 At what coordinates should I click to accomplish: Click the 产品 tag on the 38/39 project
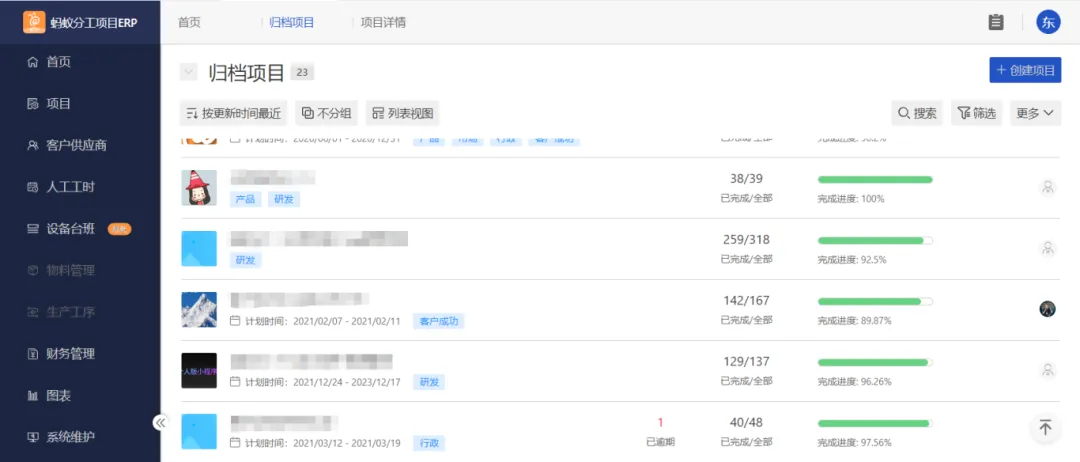[245, 199]
